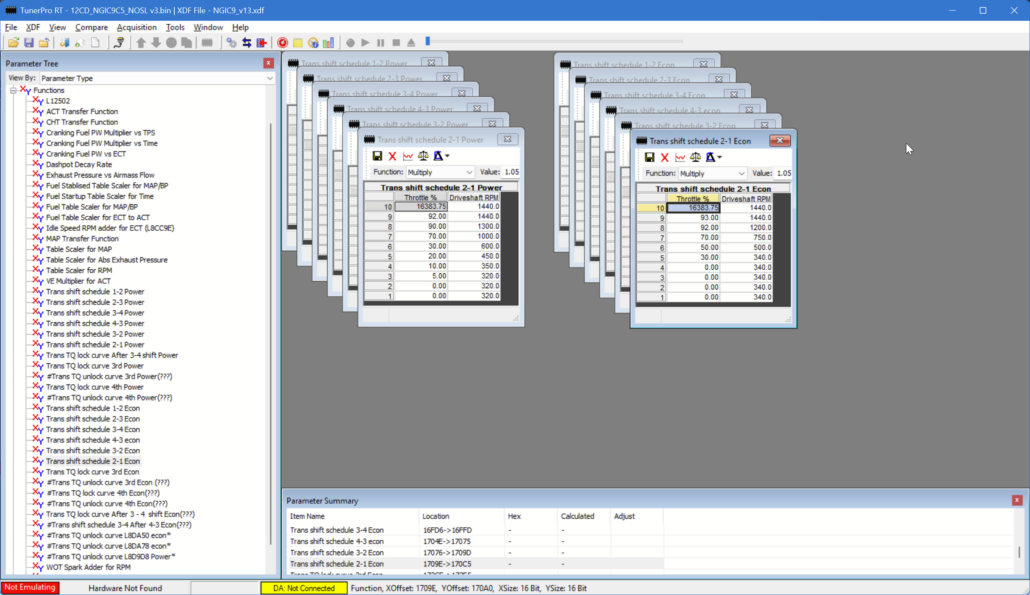Click the chip emulator icon in main toolbar
This screenshot has width=1030, height=595.
(207, 43)
